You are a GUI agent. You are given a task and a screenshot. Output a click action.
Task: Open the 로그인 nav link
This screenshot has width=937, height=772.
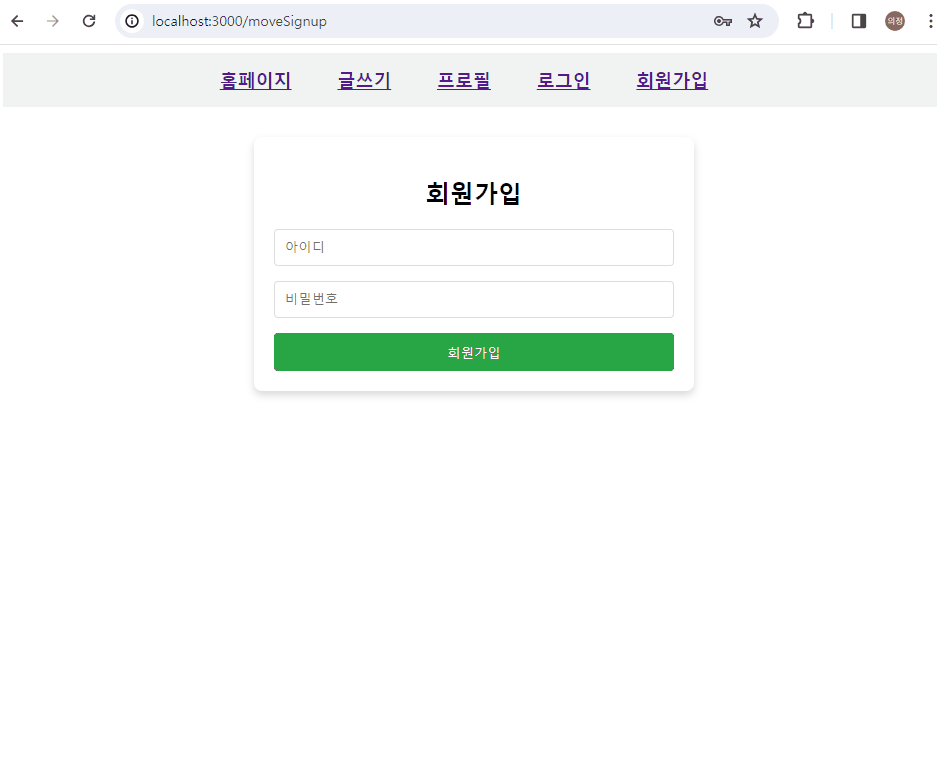point(564,80)
